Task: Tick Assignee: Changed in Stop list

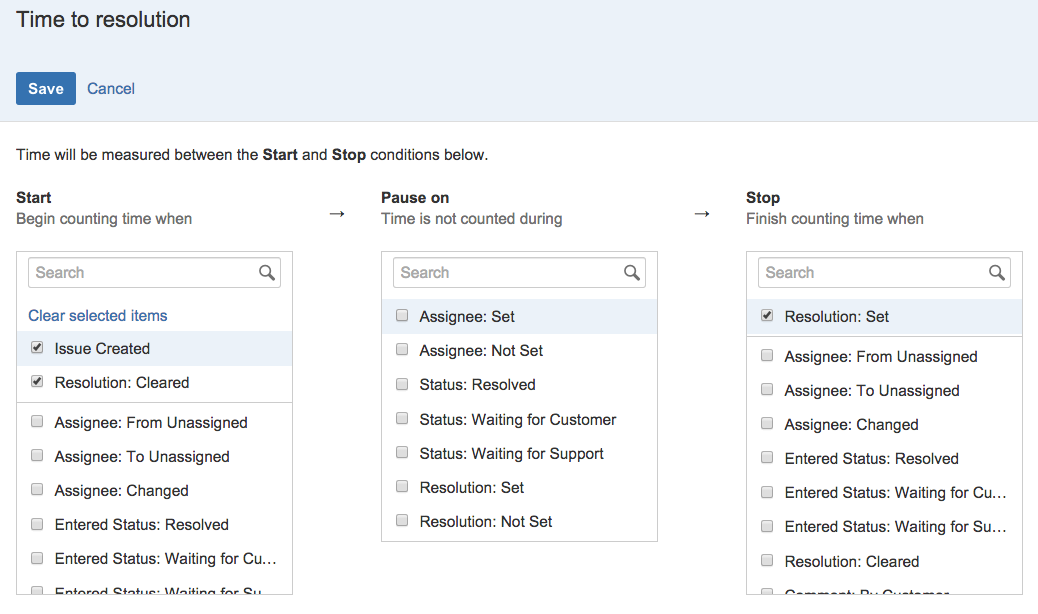Action: click(x=767, y=424)
